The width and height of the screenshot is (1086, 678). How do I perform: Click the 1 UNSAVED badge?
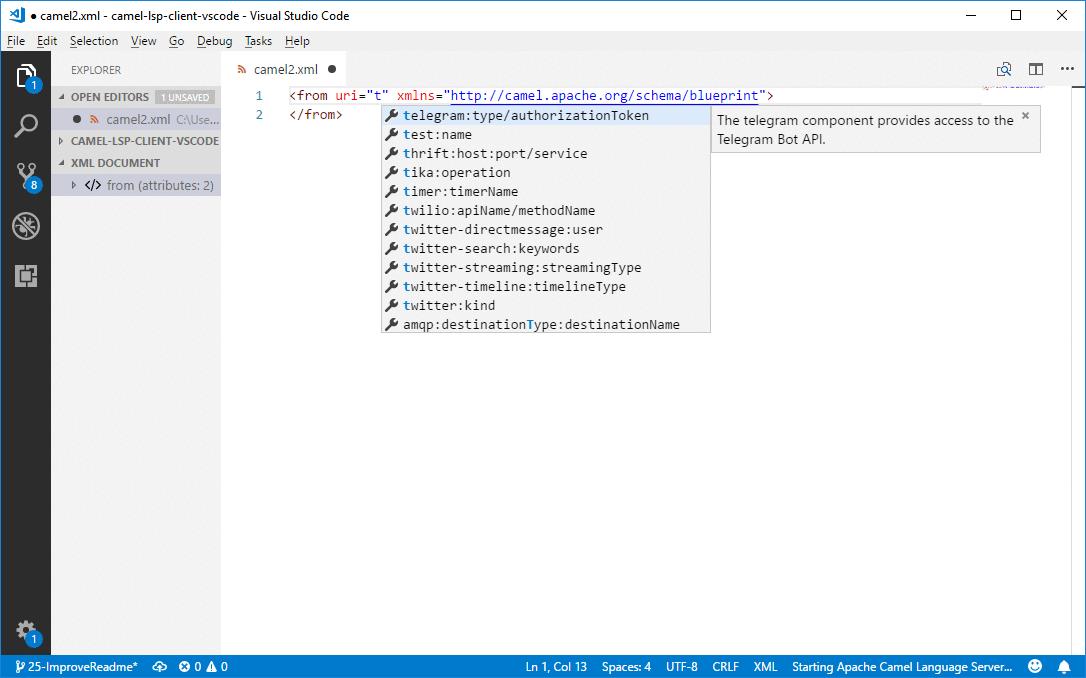click(185, 97)
